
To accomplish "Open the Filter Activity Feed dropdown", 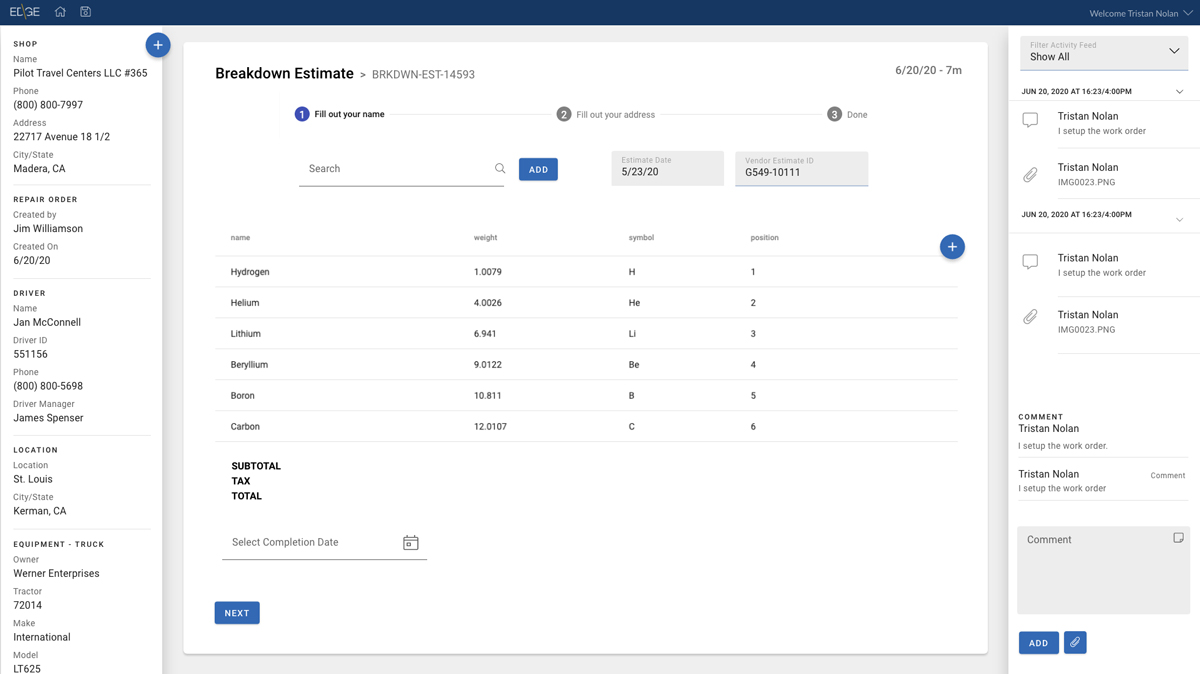I will point(1103,52).
